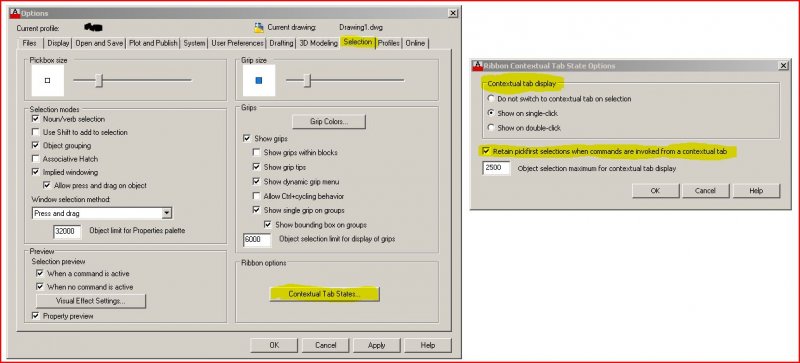This screenshot has width=800, height=363.
Task: Open the Window selection method dropdown
Action: coord(167,213)
